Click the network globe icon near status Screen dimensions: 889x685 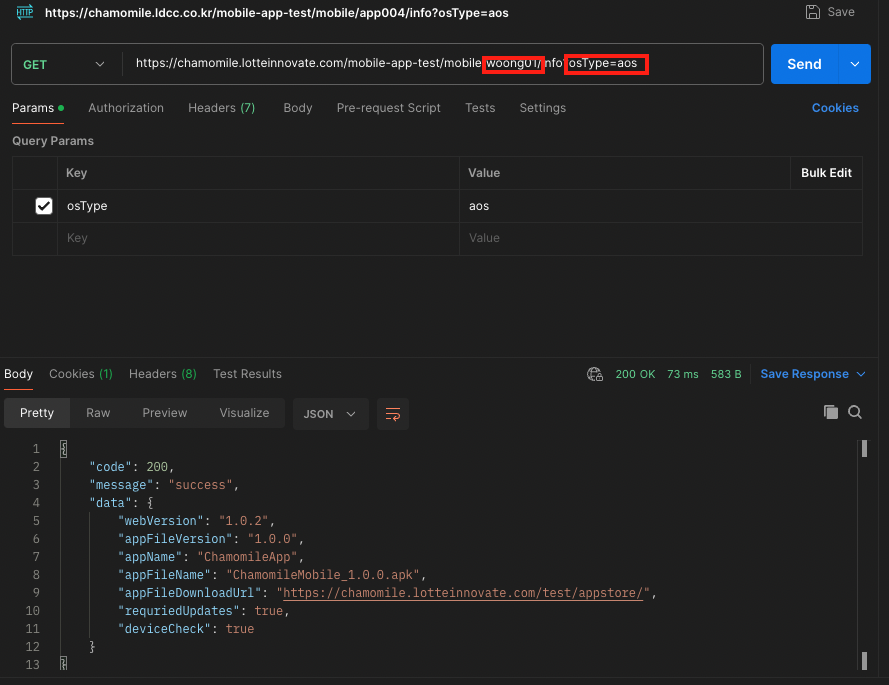[x=595, y=374]
